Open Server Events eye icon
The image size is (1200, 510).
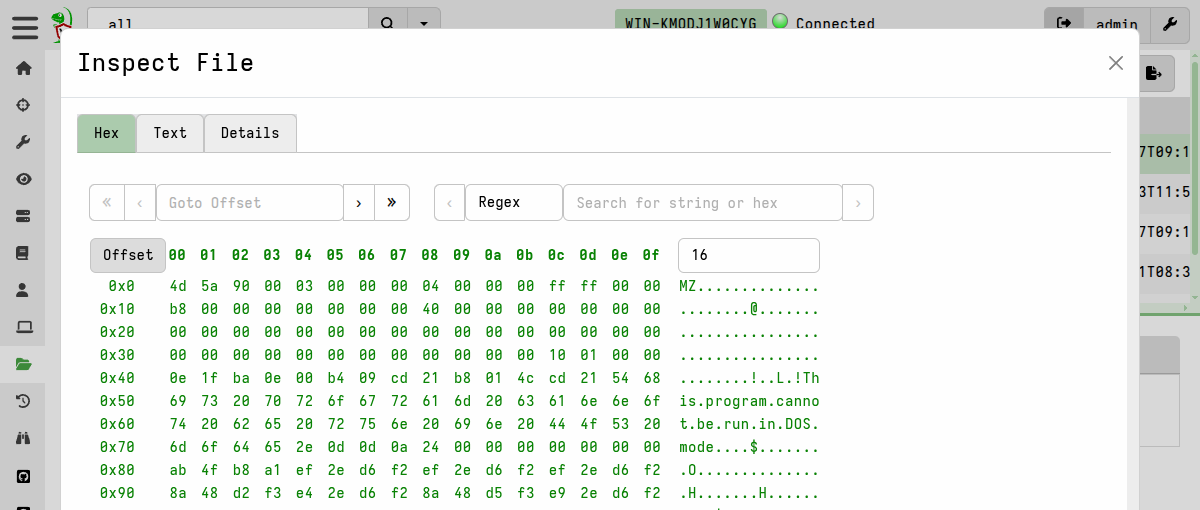tap(24, 179)
